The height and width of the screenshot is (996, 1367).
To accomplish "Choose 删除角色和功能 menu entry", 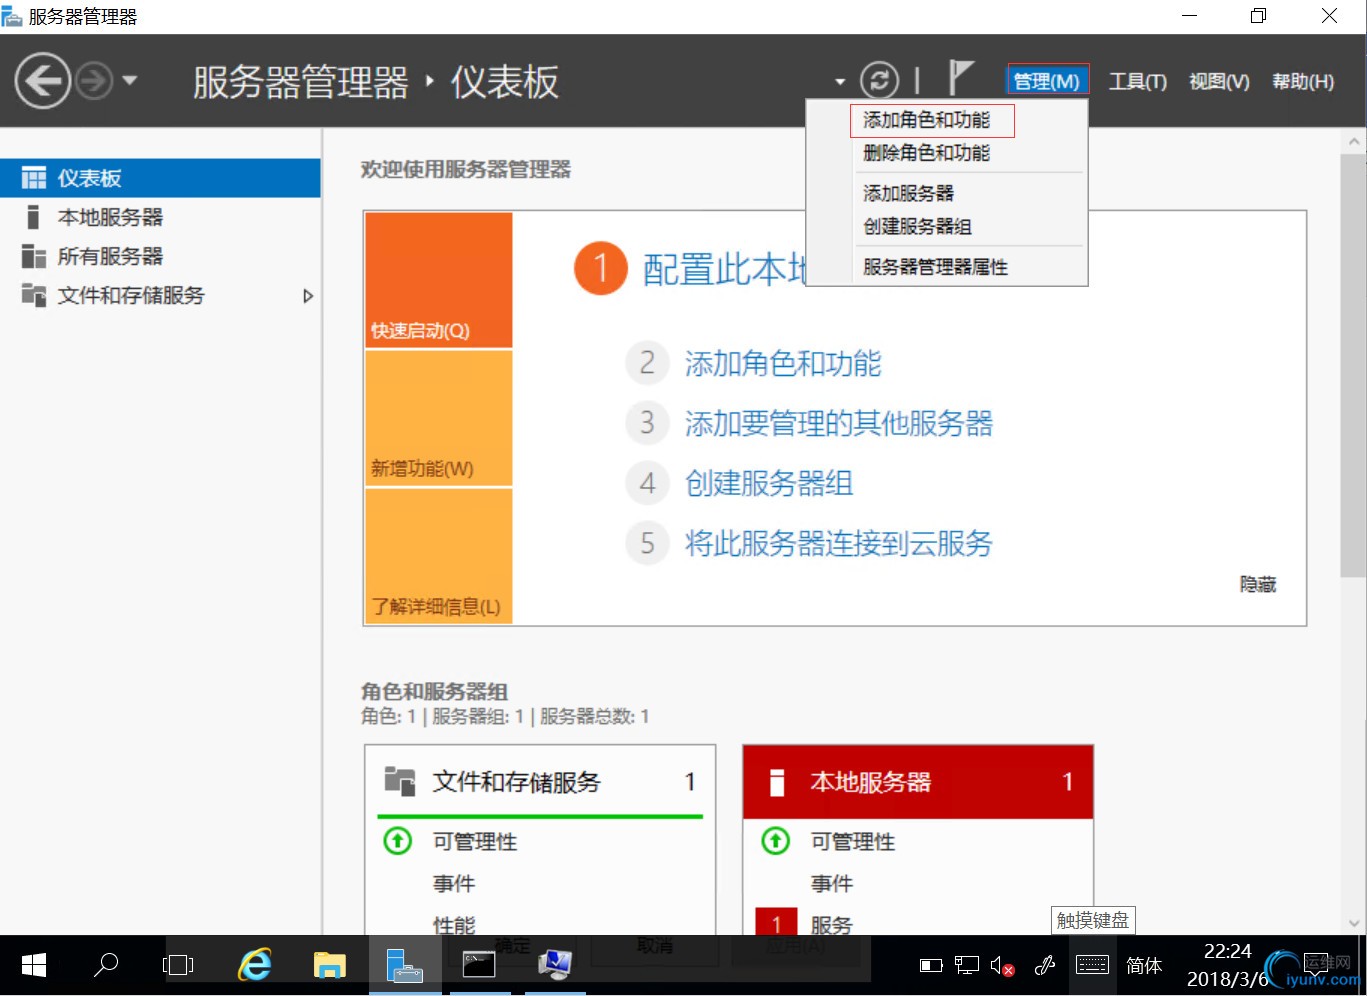I will point(927,153).
